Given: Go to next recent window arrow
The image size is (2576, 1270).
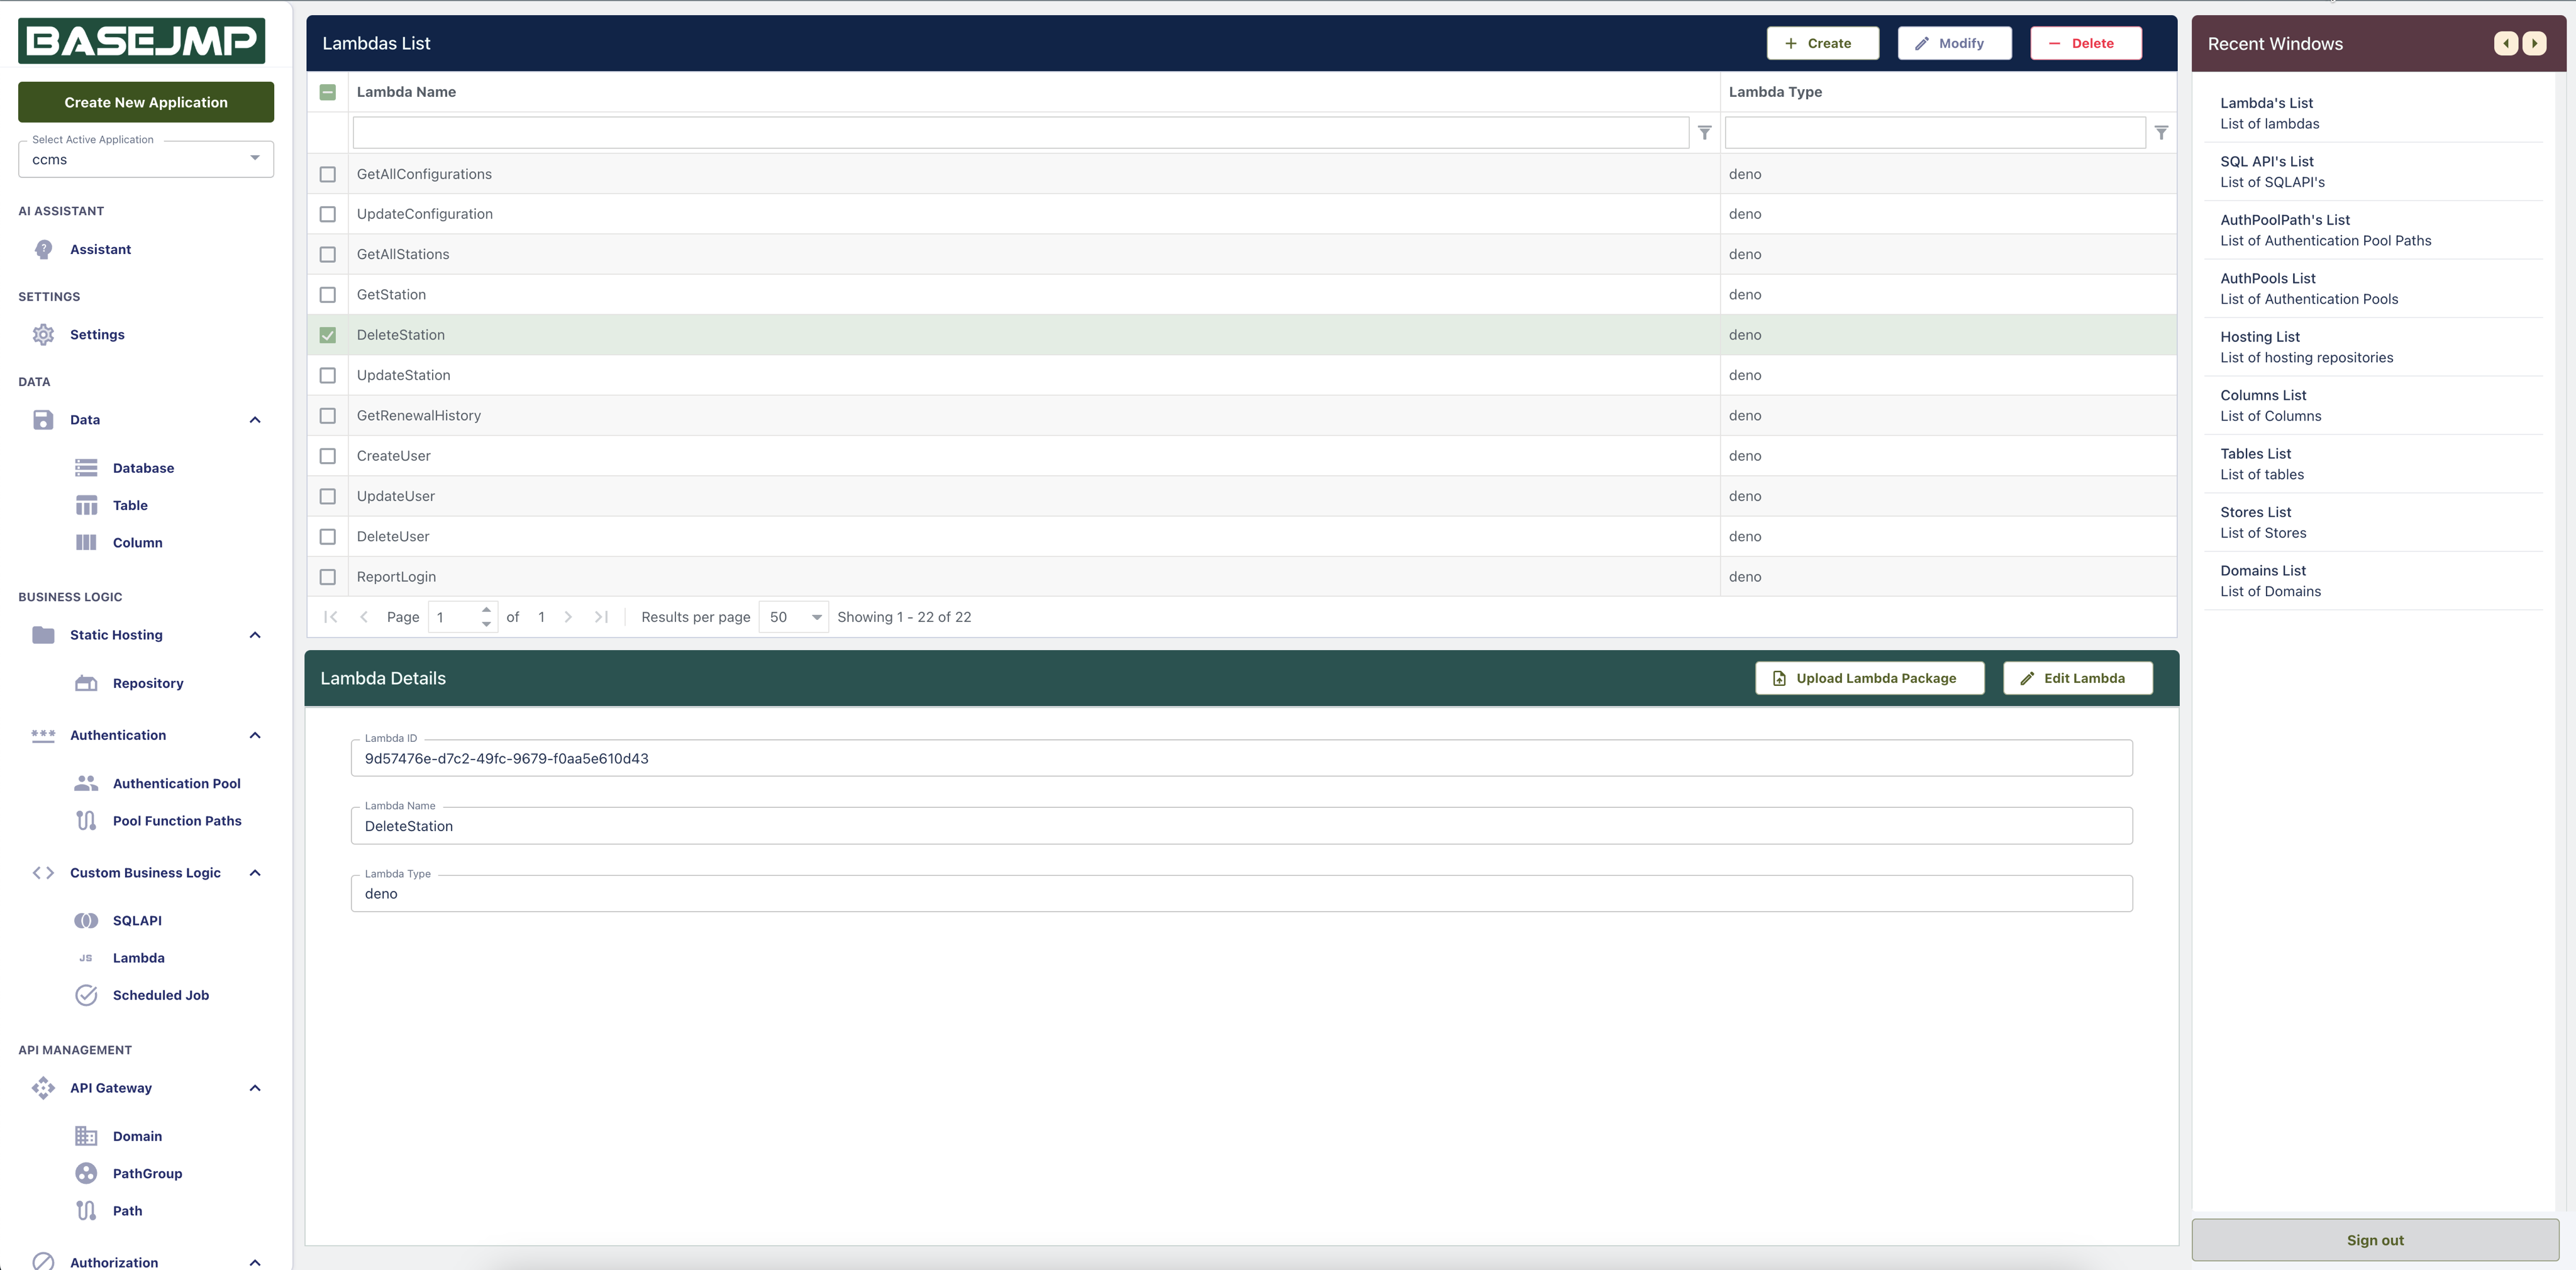Looking at the screenshot, I should [x=2534, y=43].
